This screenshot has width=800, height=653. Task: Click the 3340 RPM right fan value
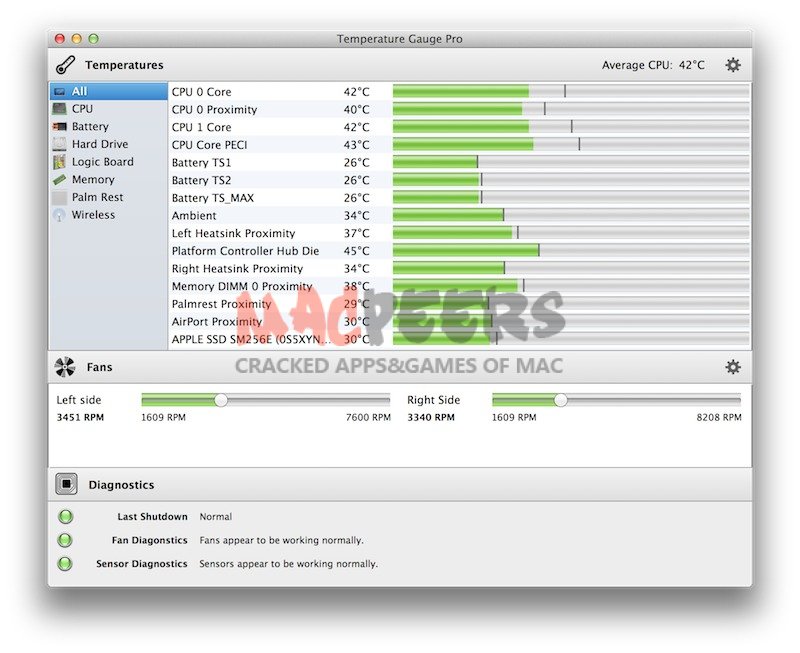pos(431,417)
